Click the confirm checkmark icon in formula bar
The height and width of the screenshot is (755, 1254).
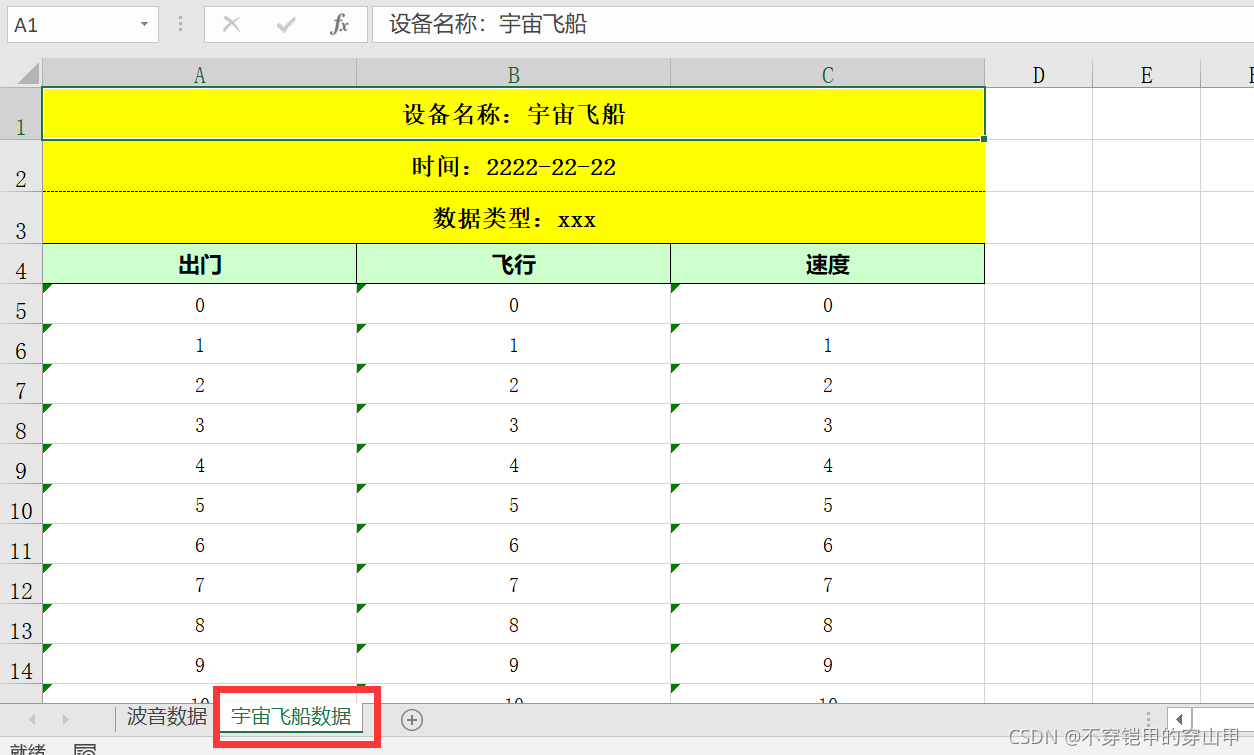[x=285, y=24]
